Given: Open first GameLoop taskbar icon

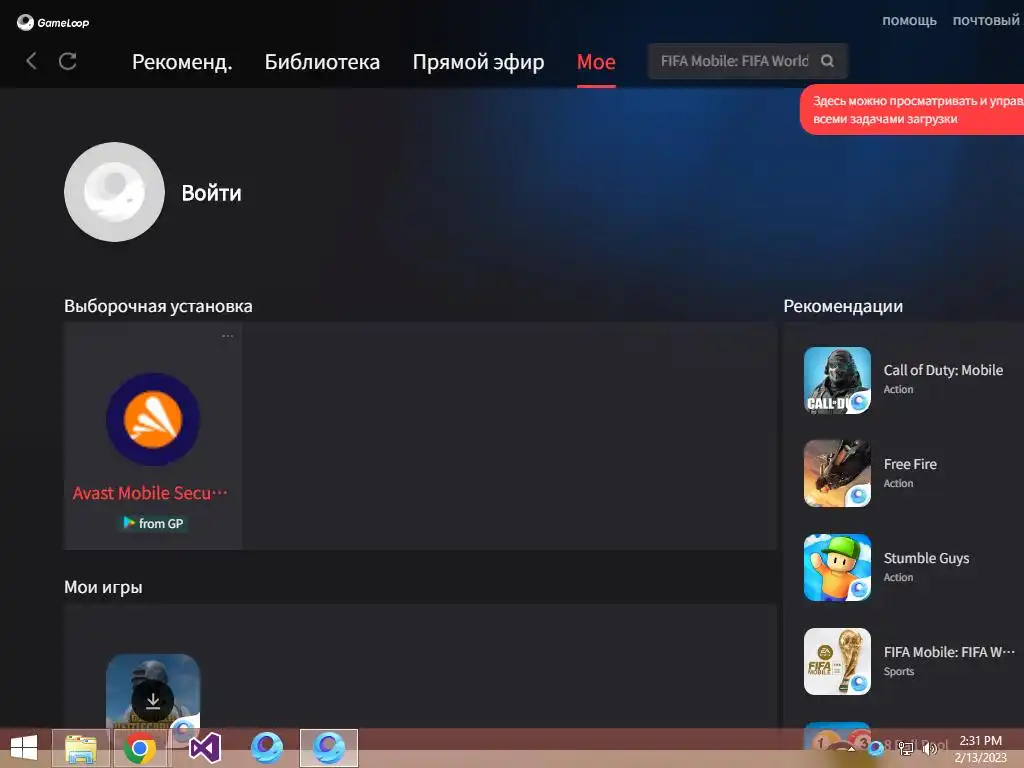Looking at the screenshot, I should click(267, 748).
